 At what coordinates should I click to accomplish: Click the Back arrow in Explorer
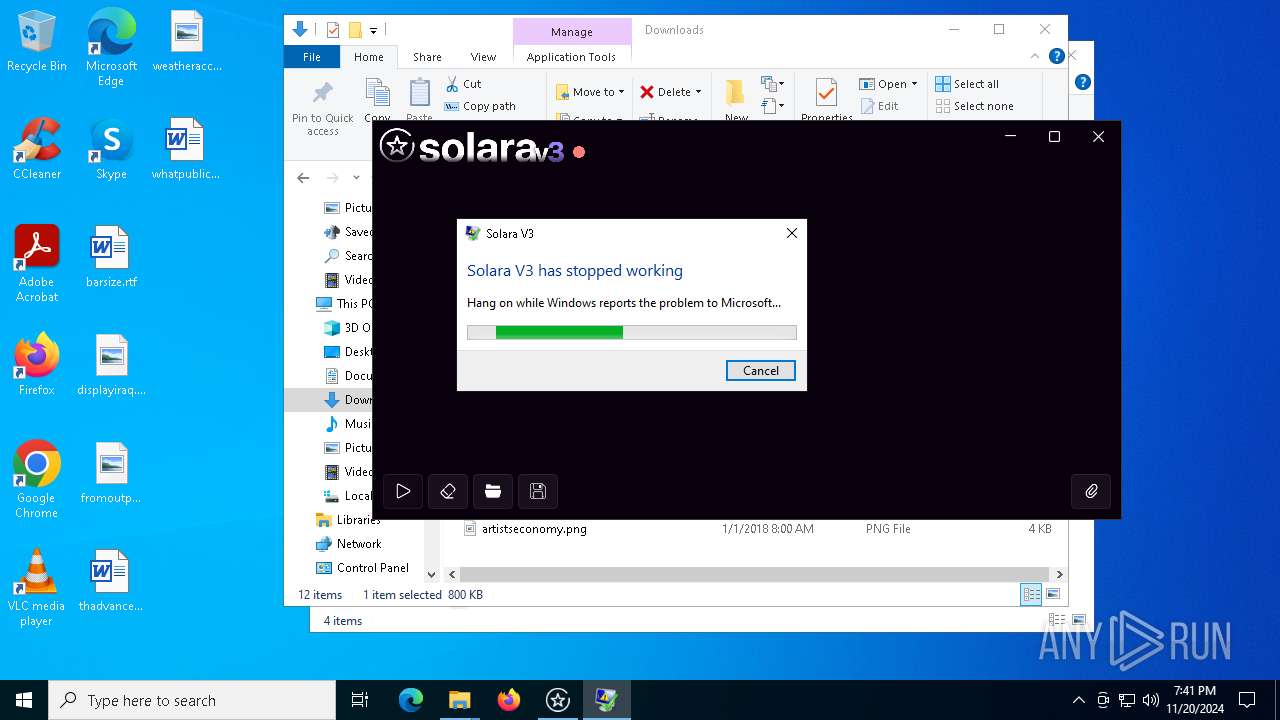point(303,178)
